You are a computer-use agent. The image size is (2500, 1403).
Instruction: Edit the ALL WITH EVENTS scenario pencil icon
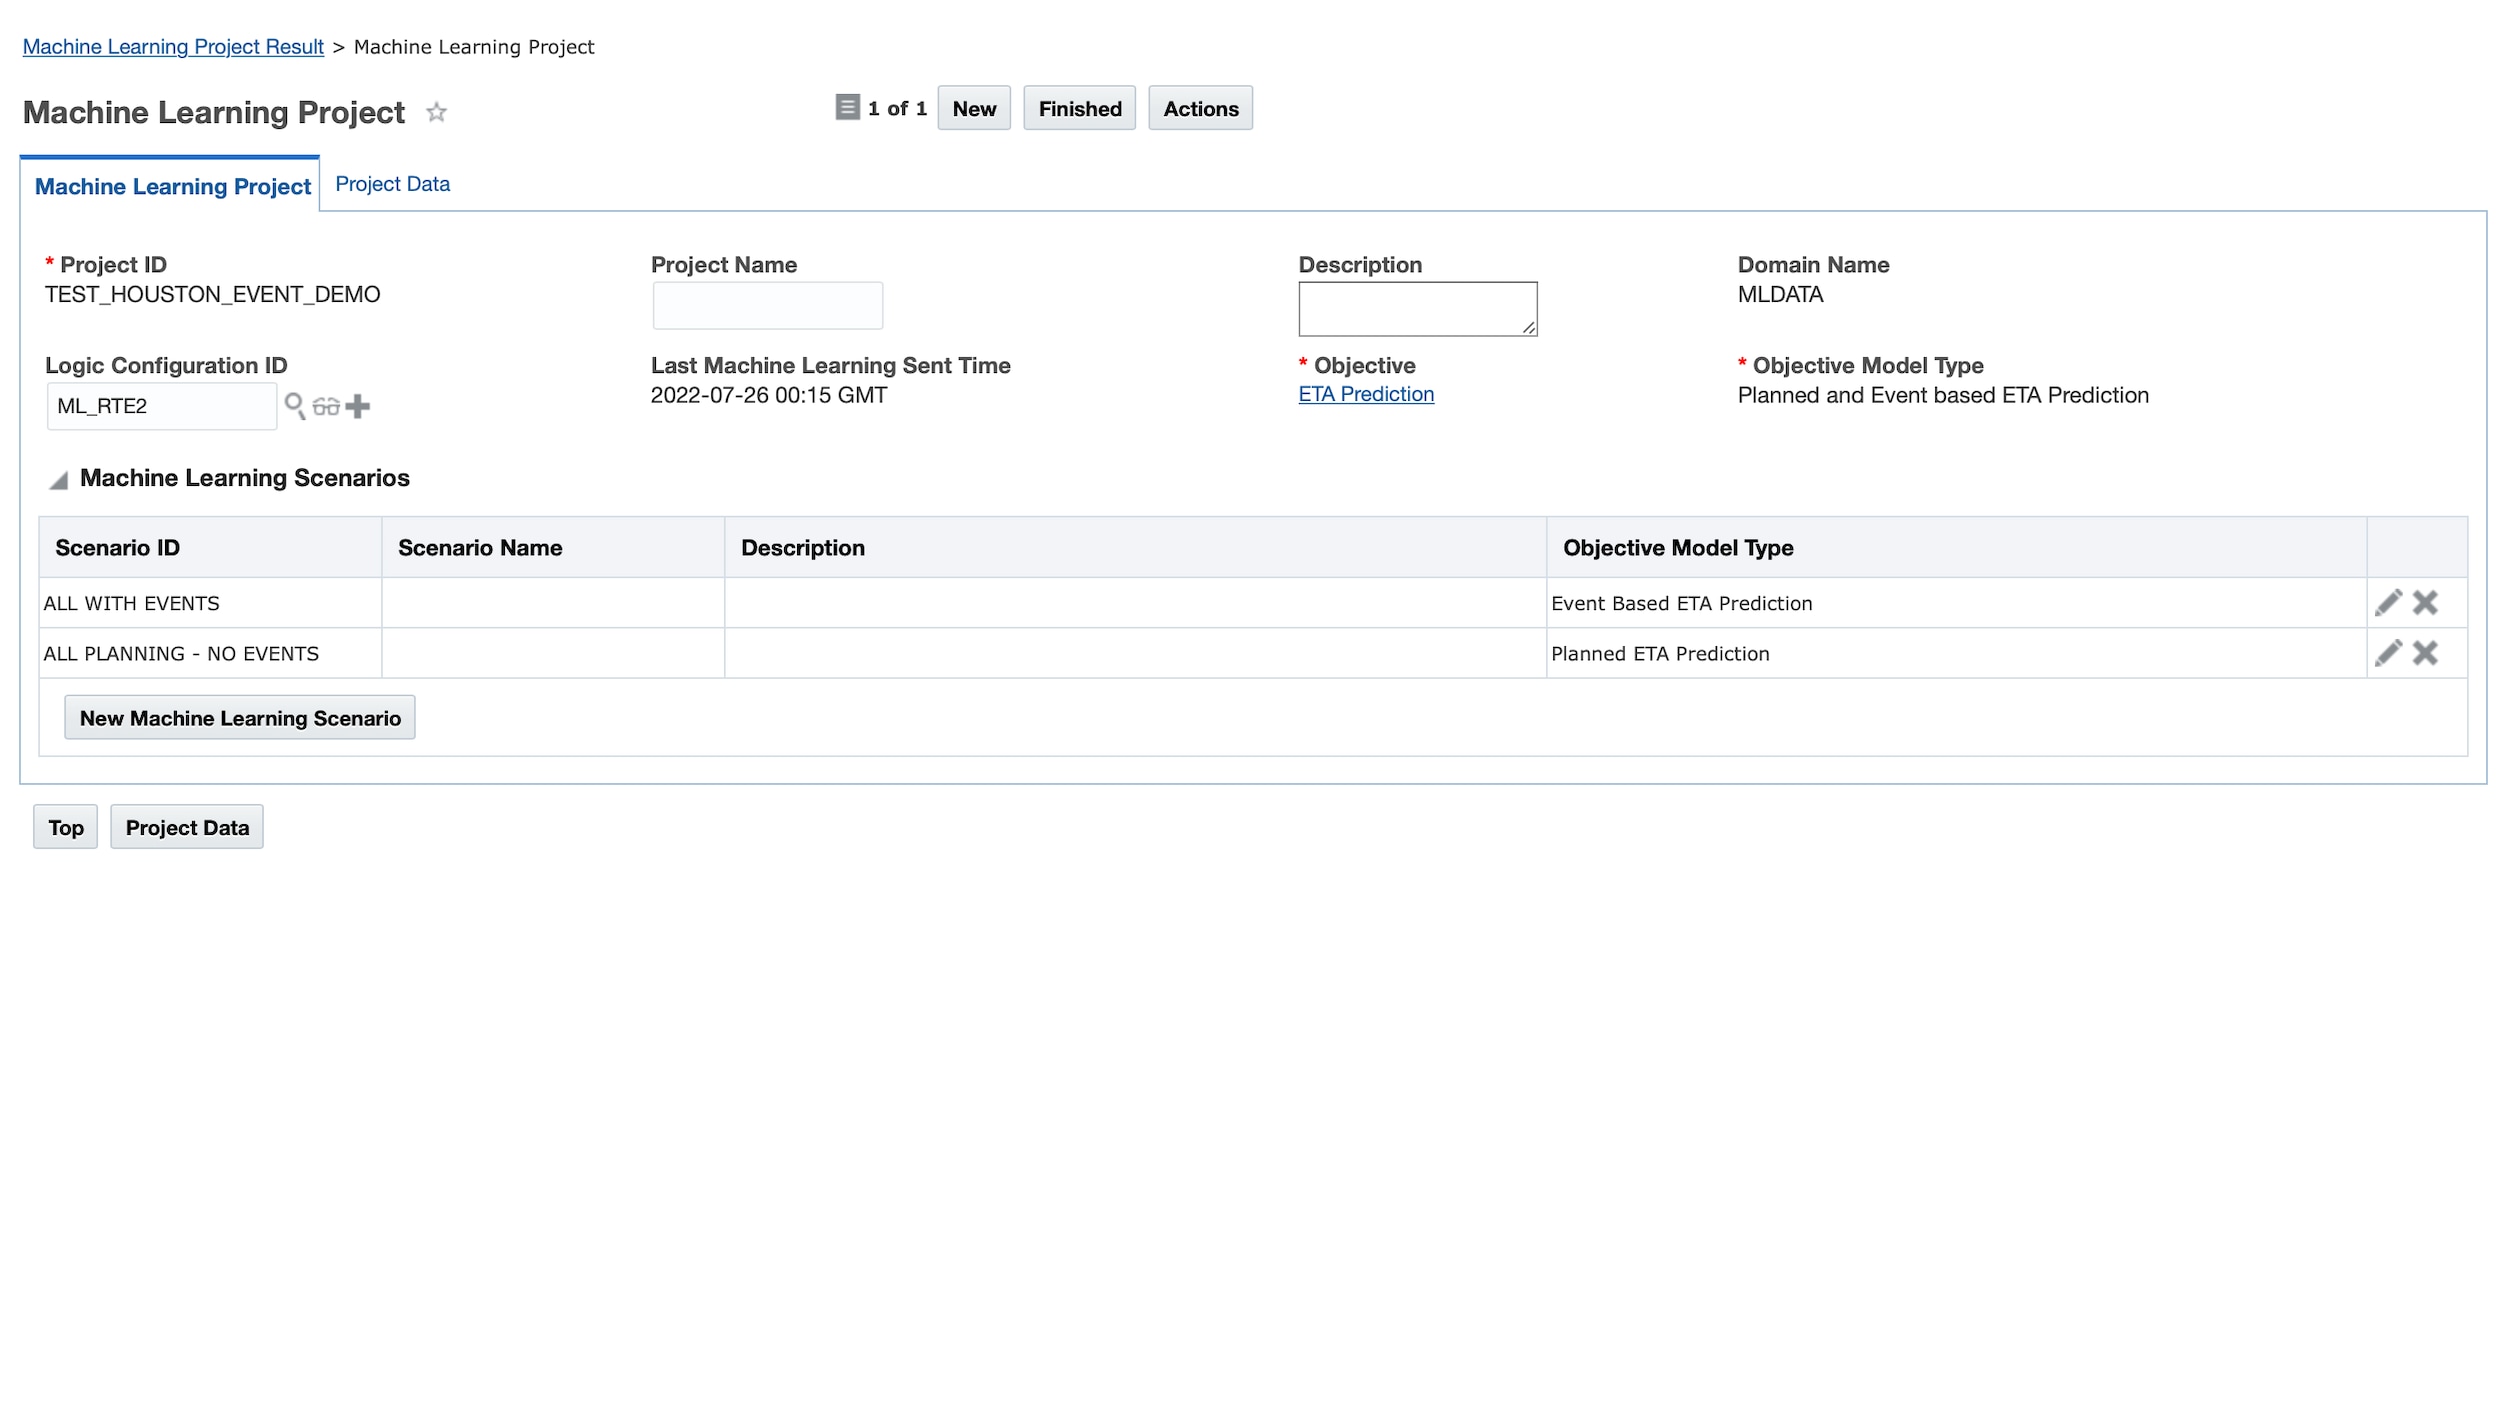pos(2388,602)
